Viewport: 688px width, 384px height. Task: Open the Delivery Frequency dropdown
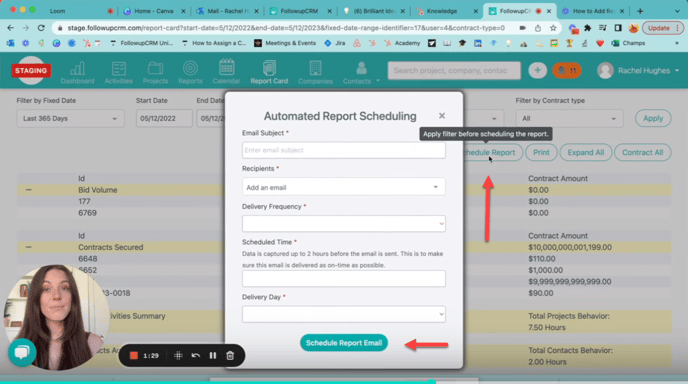click(344, 223)
